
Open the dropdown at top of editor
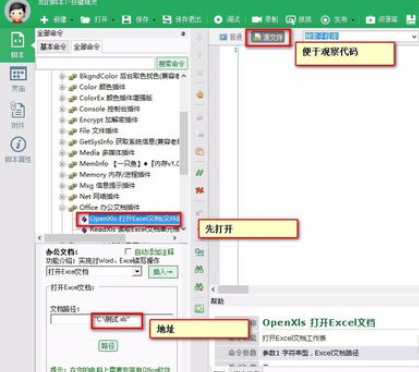(414, 36)
